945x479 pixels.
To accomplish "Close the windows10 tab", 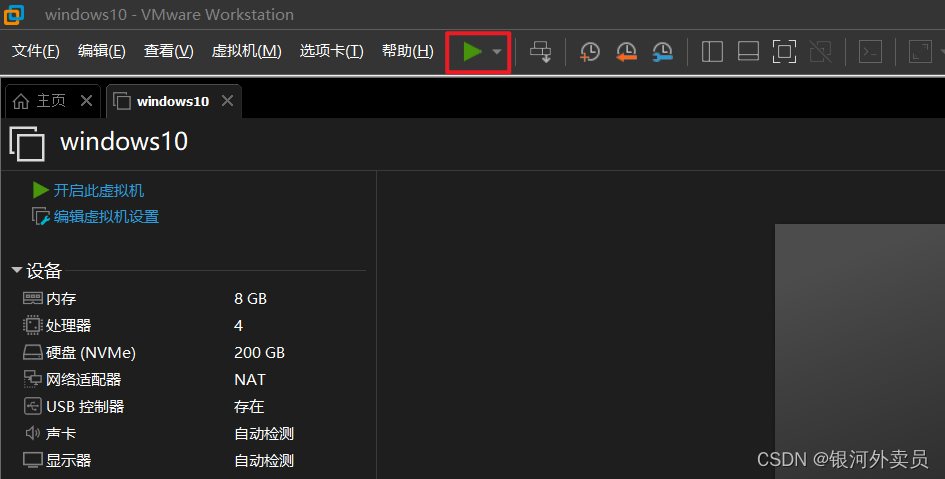I will (x=227, y=101).
